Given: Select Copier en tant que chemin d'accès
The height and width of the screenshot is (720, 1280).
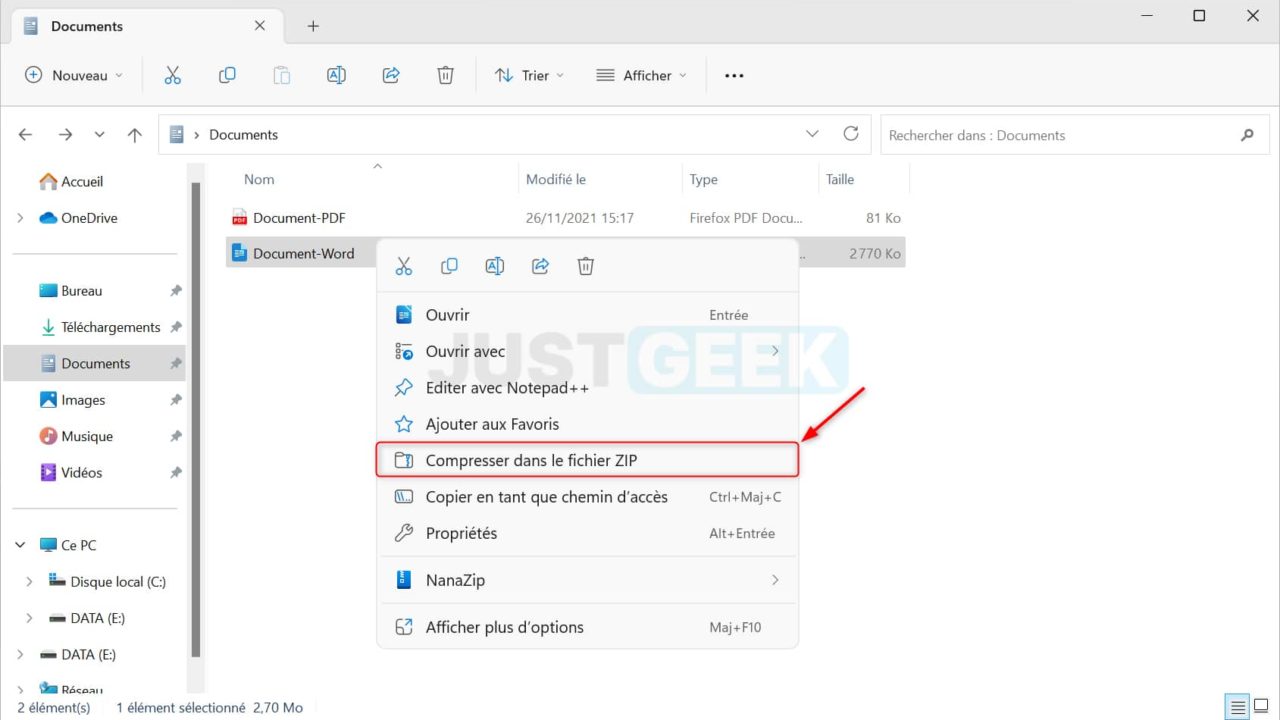Looking at the screenshot, I should click(x=587, y=497).
